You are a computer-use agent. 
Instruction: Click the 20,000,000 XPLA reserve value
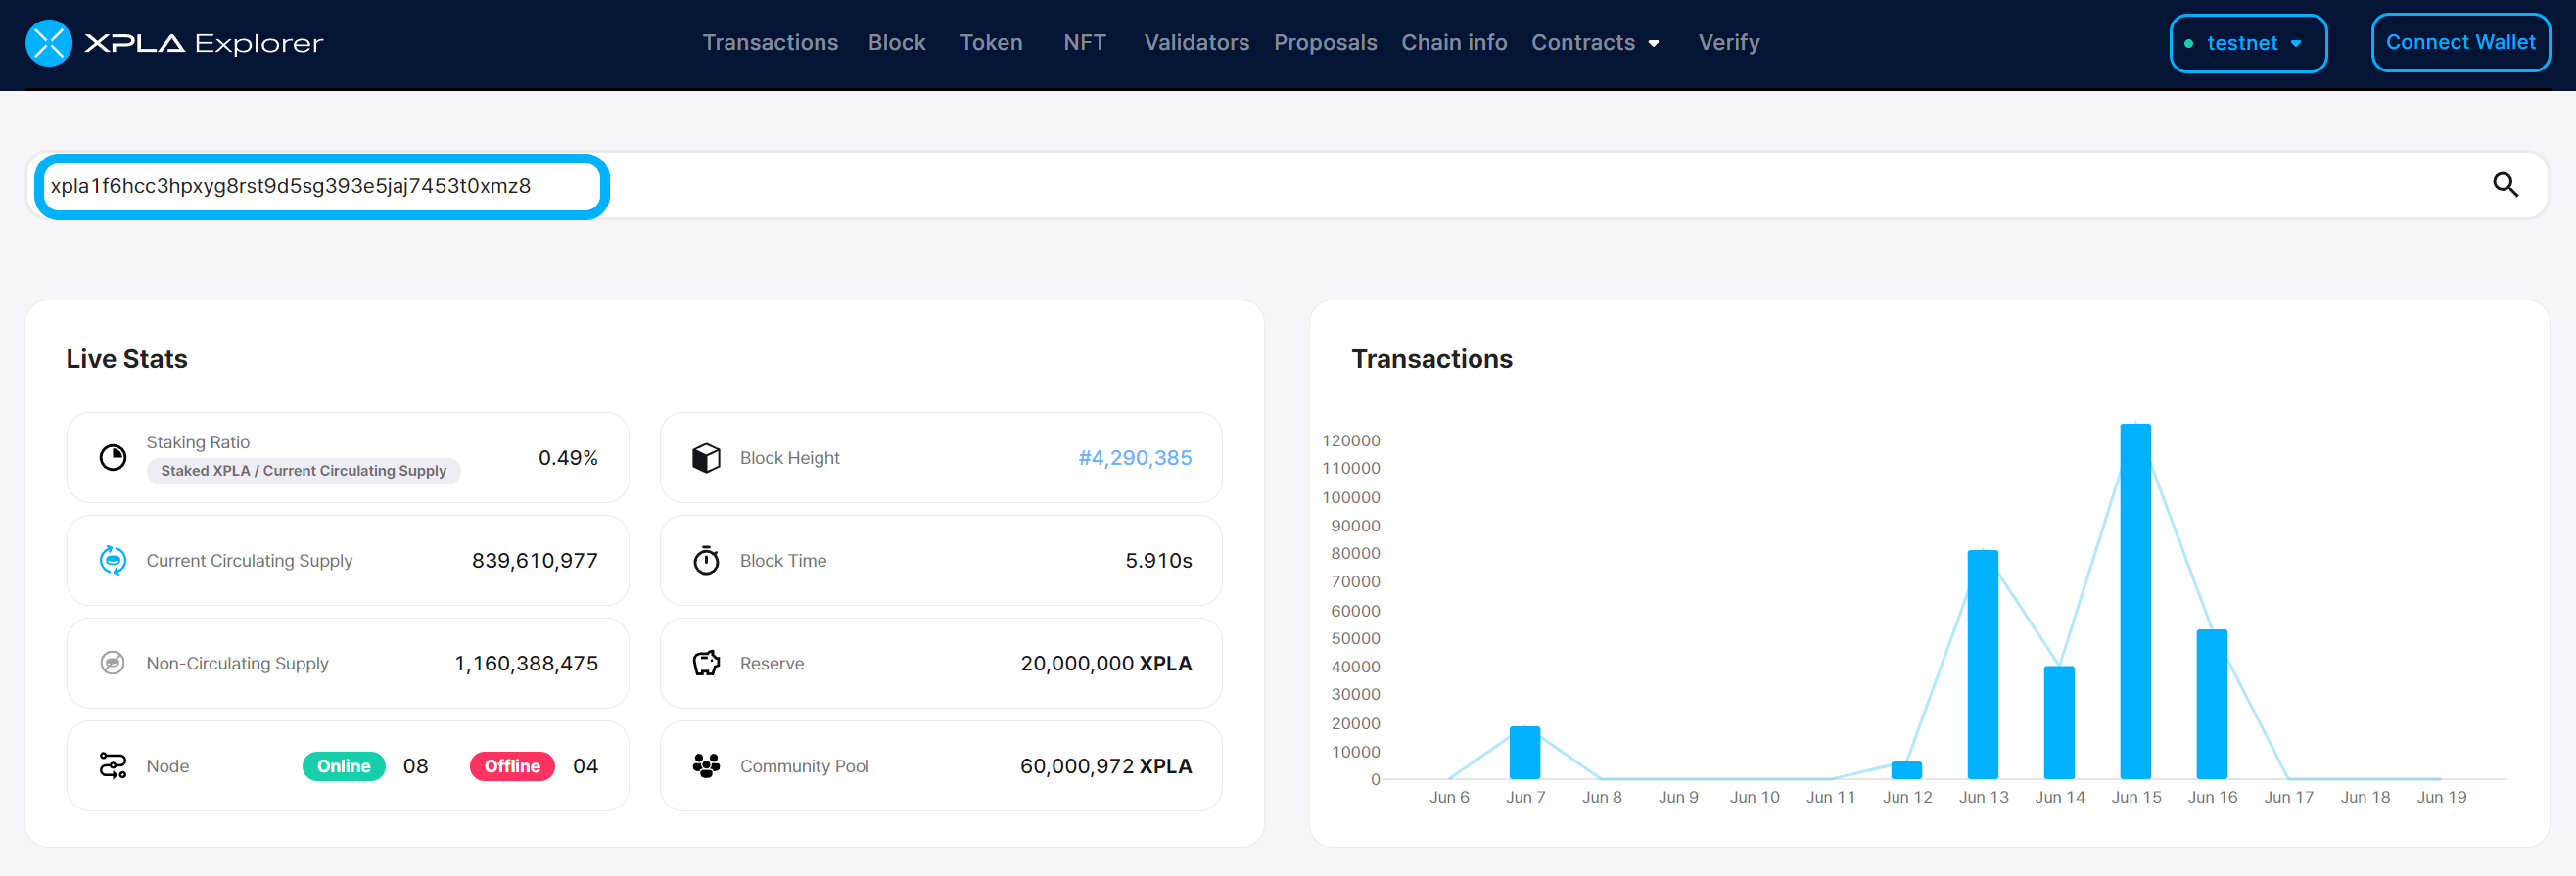click(1106, 664)
